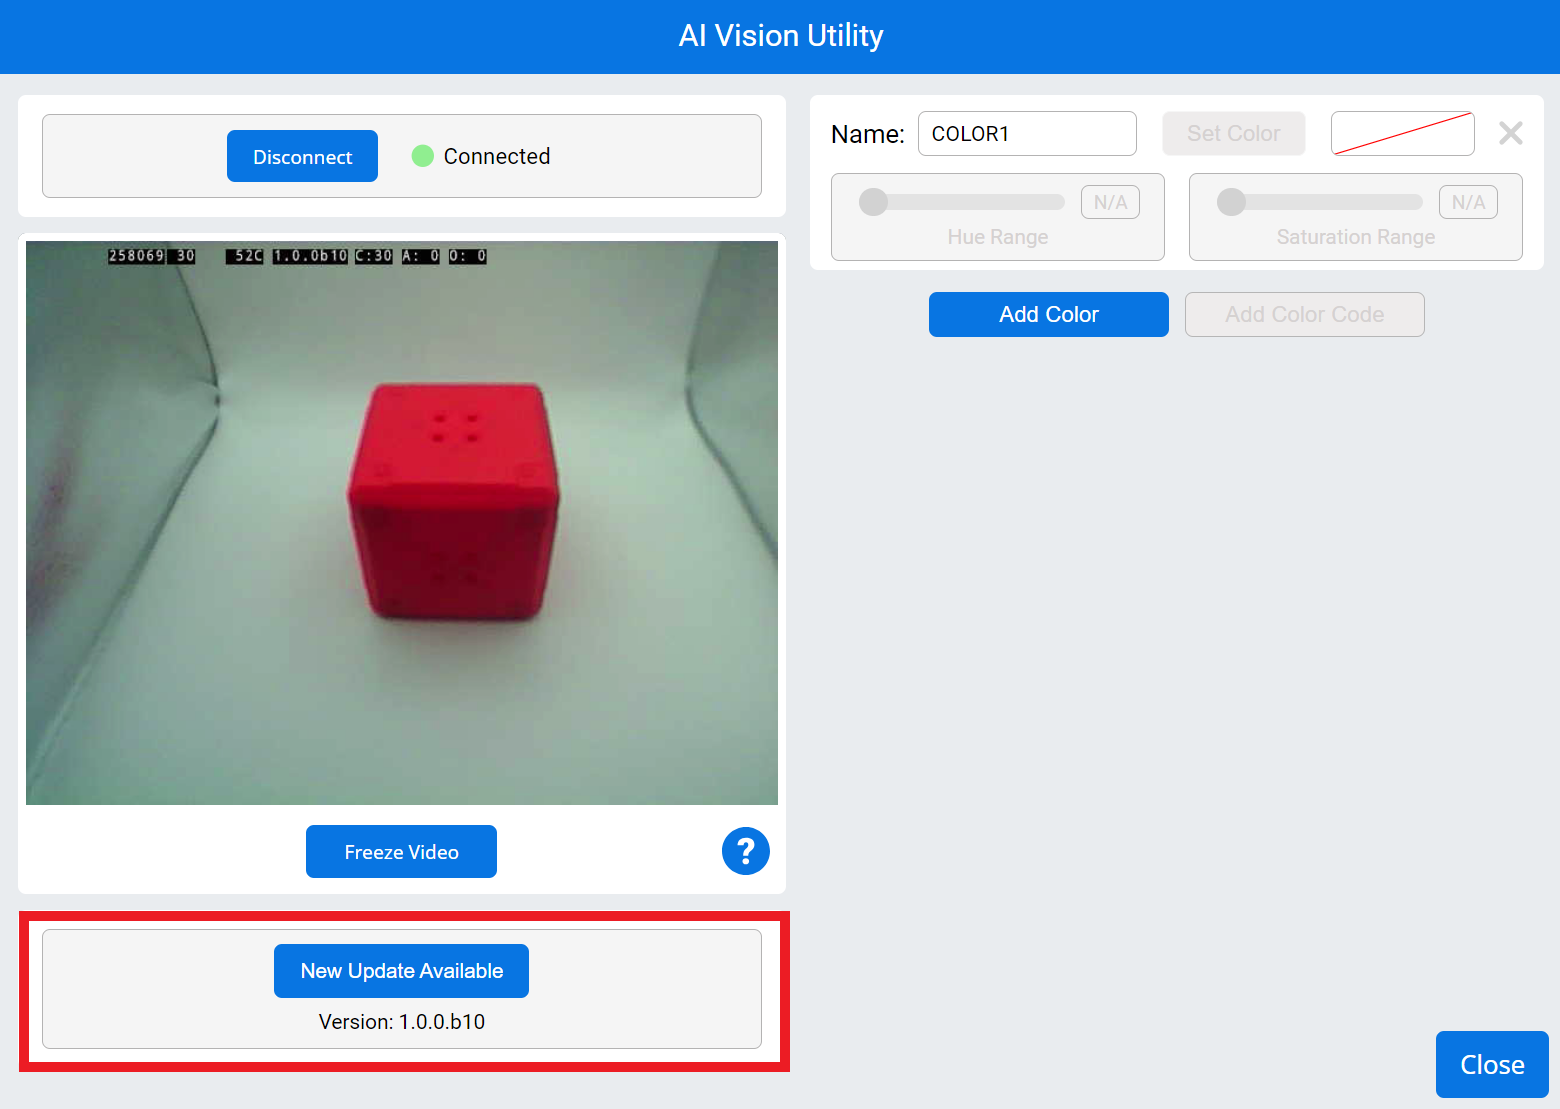
Task: Close the AI Vision Utility window
Action: [x=1491, y=1064]
